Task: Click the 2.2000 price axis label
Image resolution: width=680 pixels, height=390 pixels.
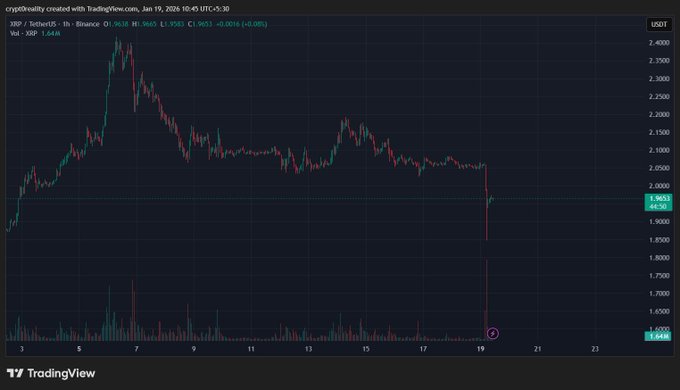Action: 659,115
